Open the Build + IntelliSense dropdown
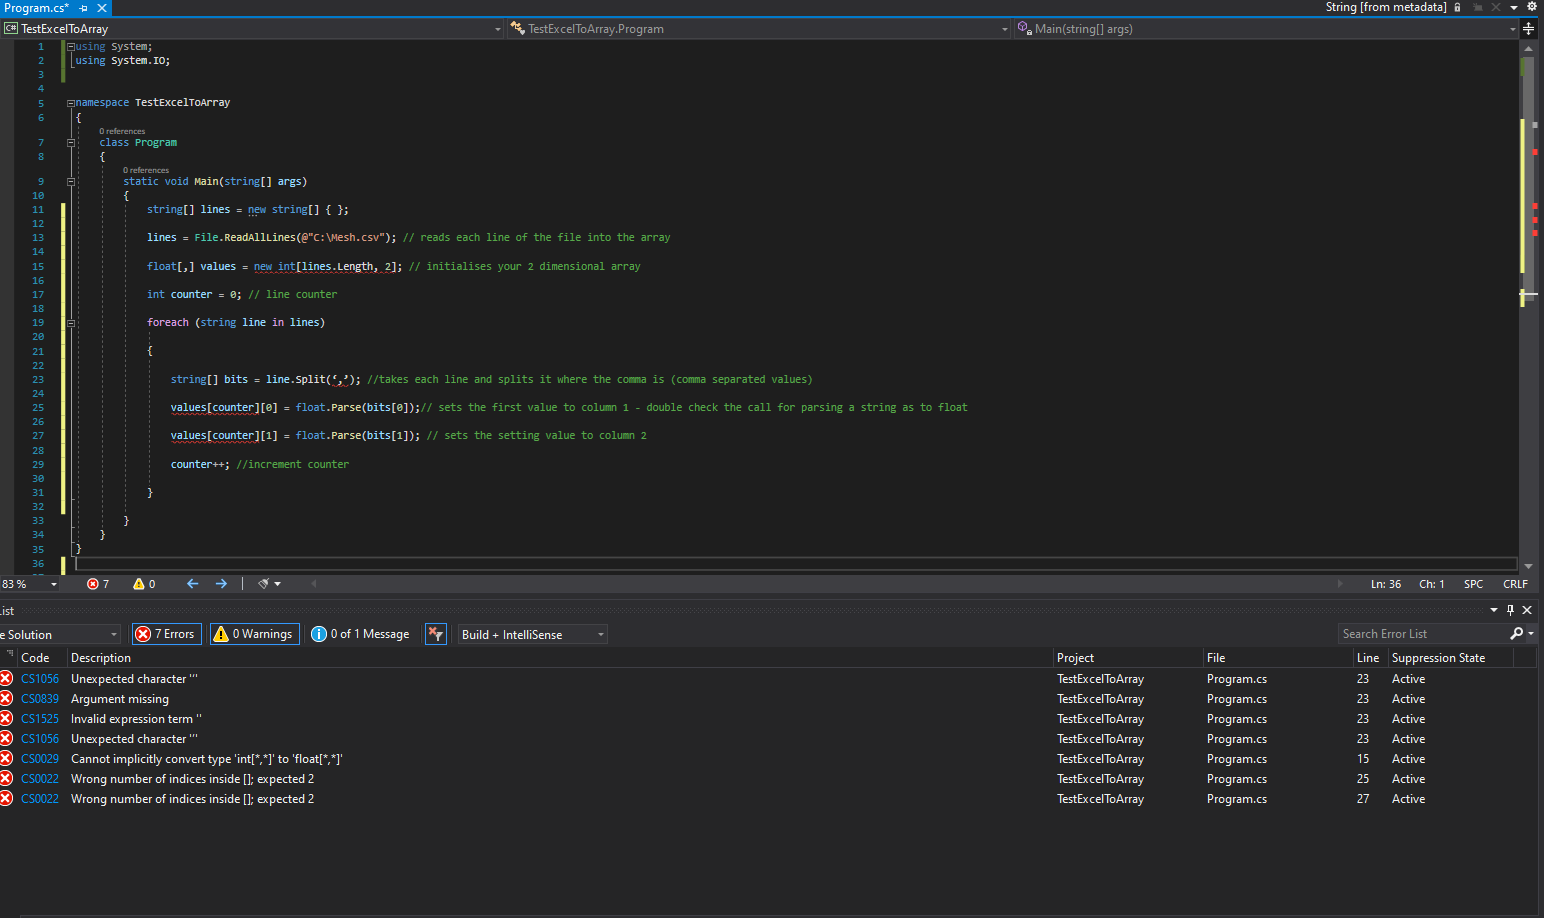Screen dimensions: 1544x918 click(x=532, y=634)
